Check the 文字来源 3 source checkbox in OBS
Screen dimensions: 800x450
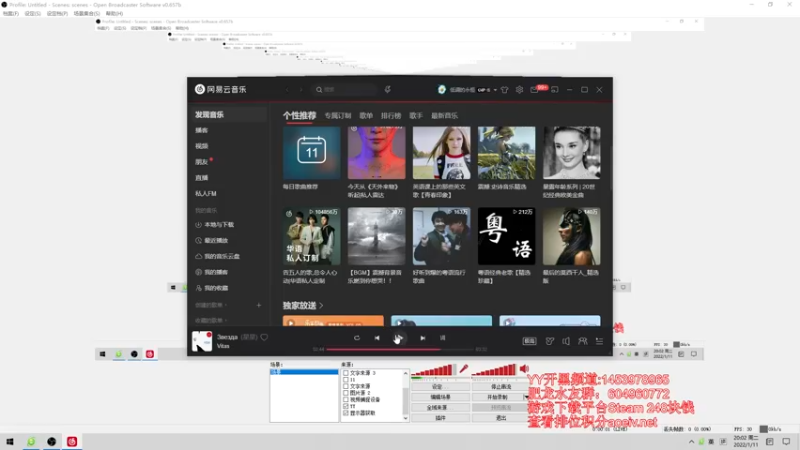pos(346,373)
